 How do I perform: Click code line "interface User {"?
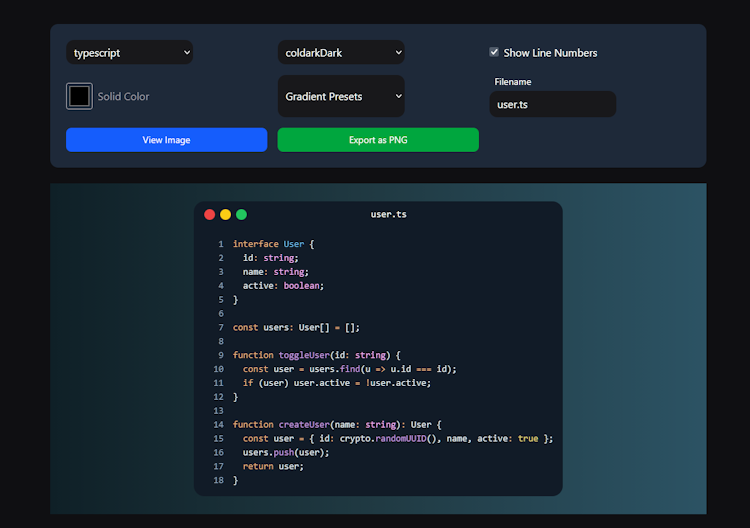coord(273,244)
